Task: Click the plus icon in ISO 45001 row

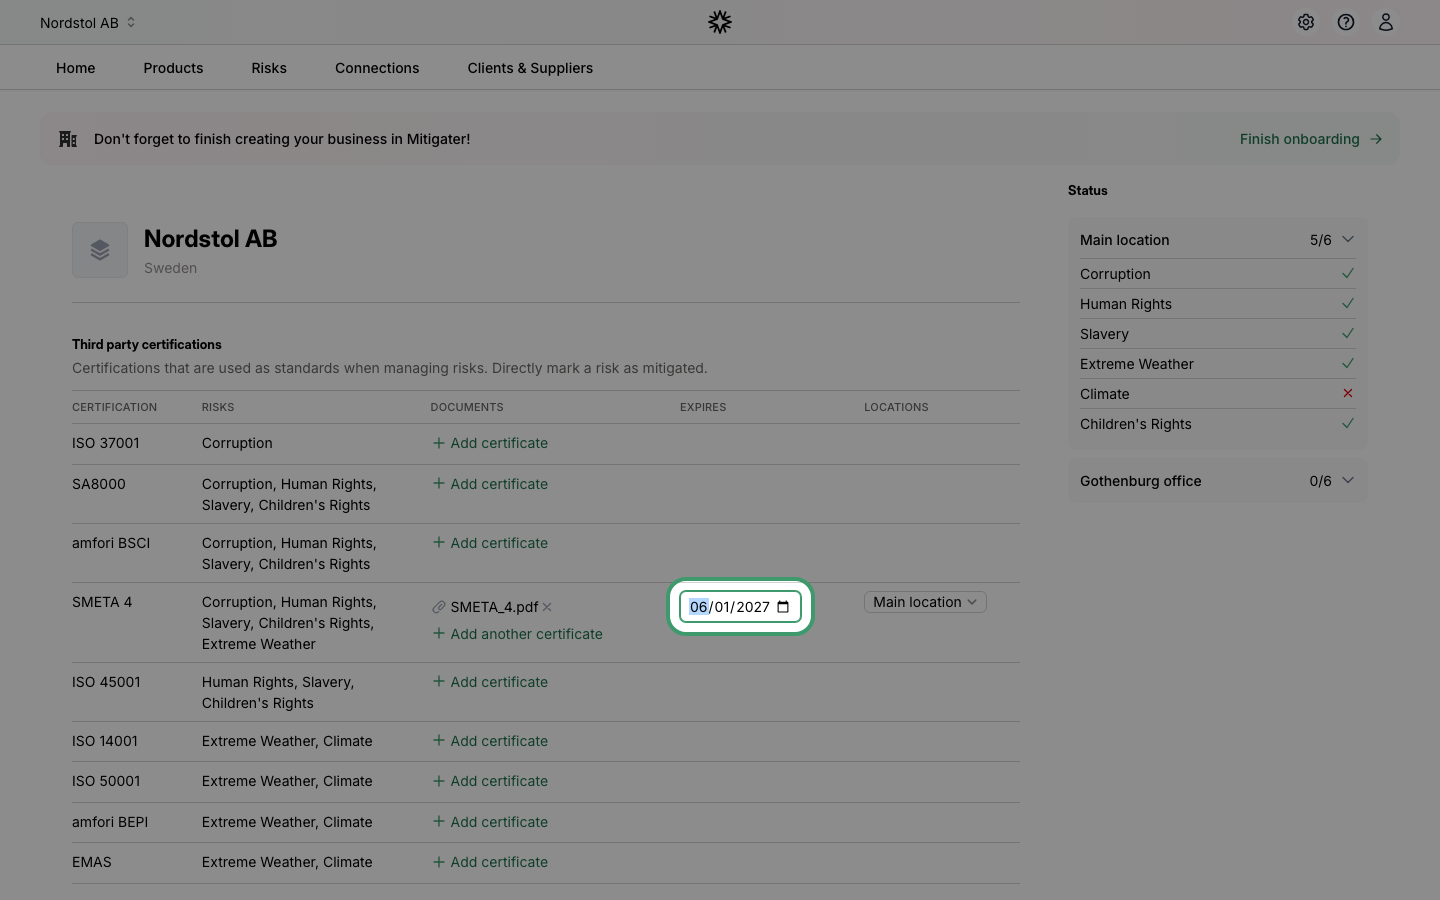Action: pos(438,682)
